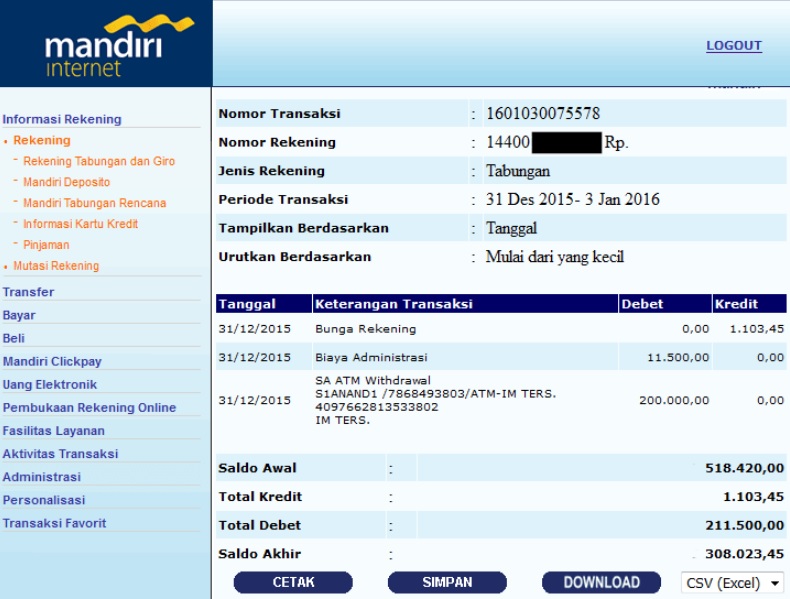Open Mandiri Deposito submenu

67,182
